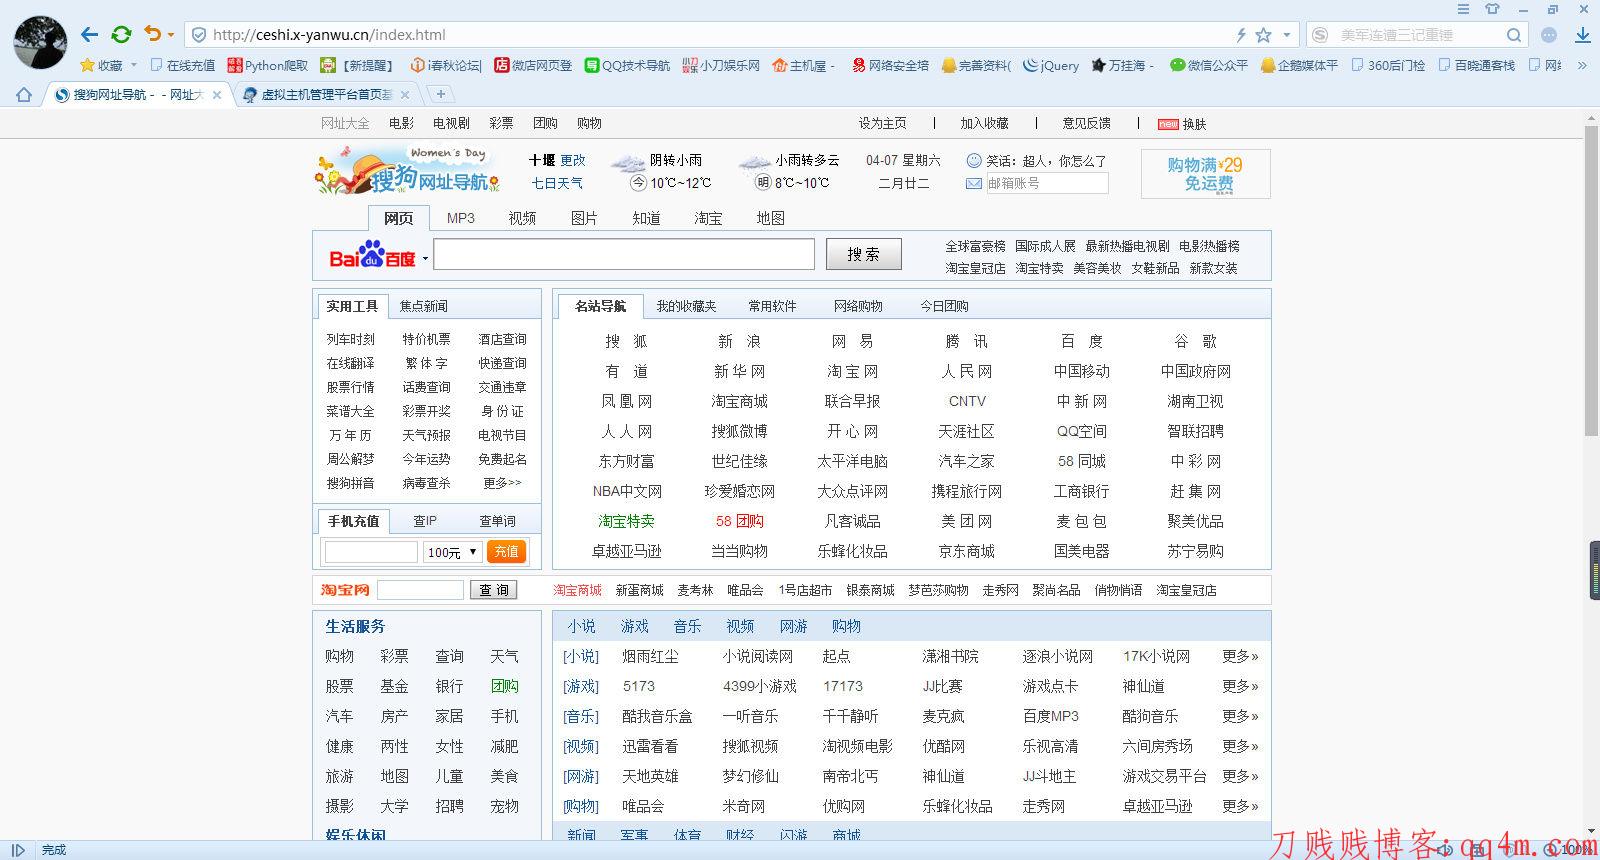
Task: Reload the page with green refresh icon
Action: point(121,35)
